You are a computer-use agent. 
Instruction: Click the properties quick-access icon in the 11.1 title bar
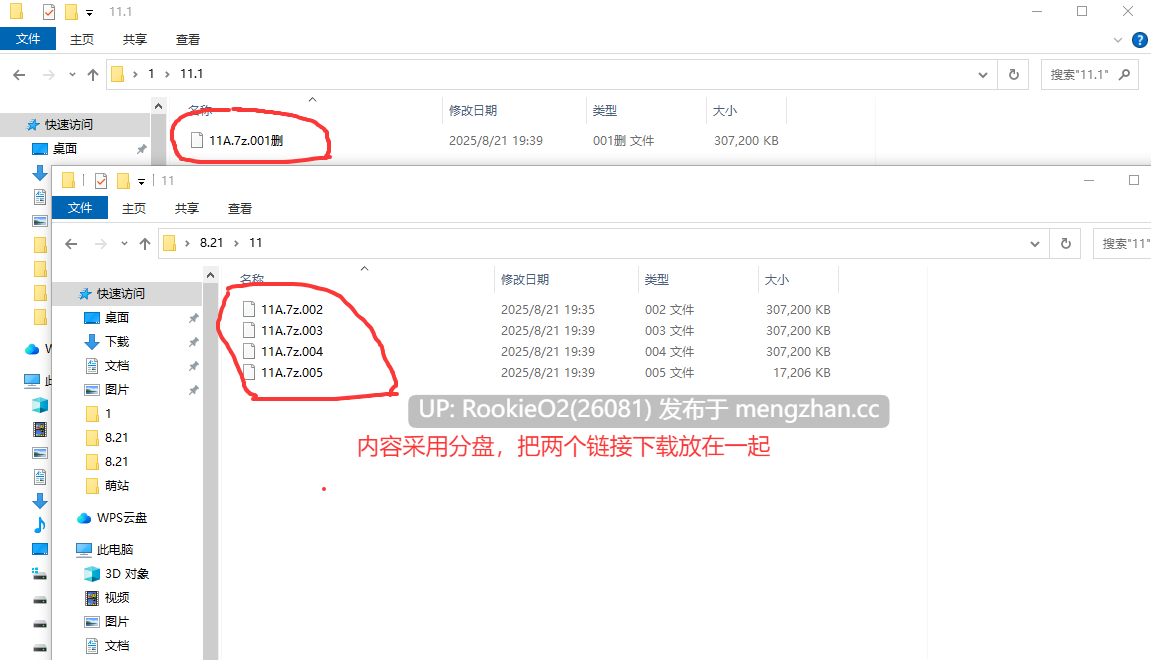coord(48,12)
